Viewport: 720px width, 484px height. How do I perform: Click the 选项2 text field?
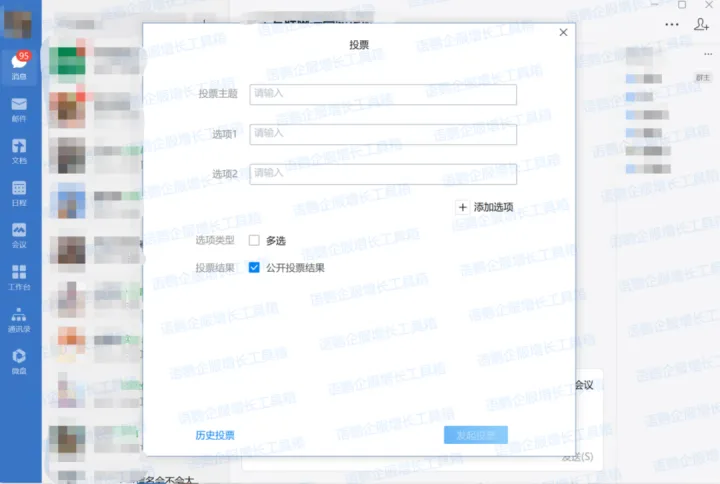point(383,174)
